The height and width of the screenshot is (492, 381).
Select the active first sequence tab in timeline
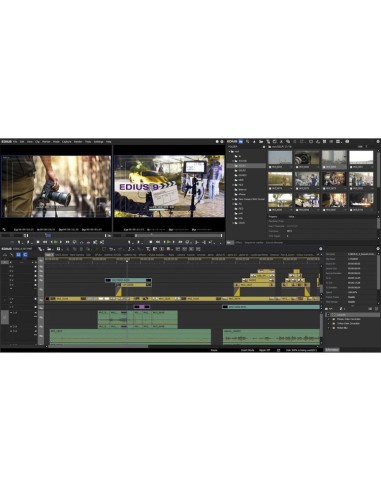[49, 255]
